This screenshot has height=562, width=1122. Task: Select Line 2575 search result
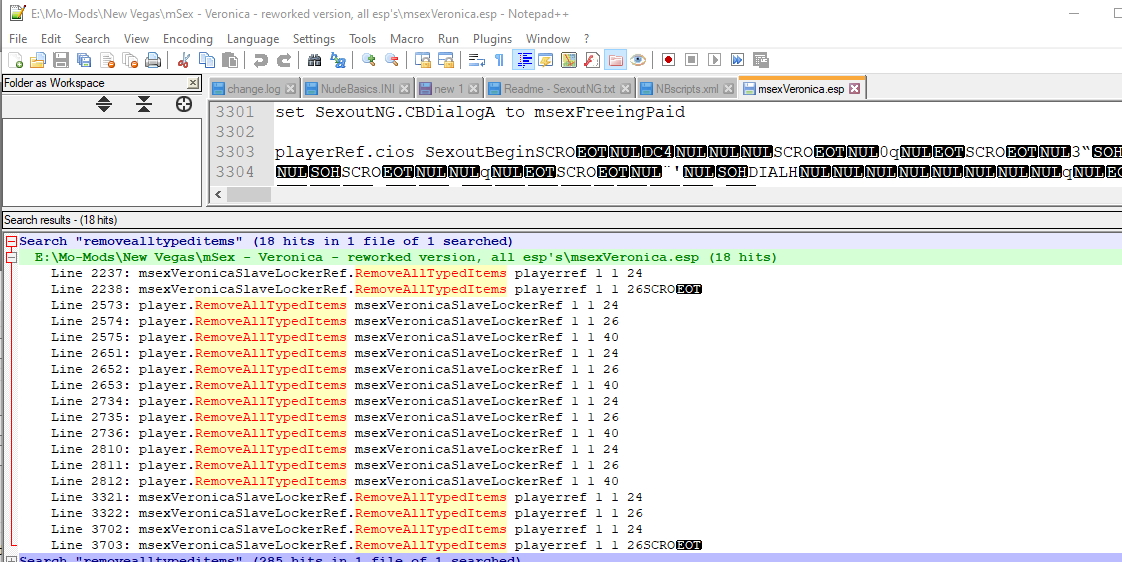[335, 337]
